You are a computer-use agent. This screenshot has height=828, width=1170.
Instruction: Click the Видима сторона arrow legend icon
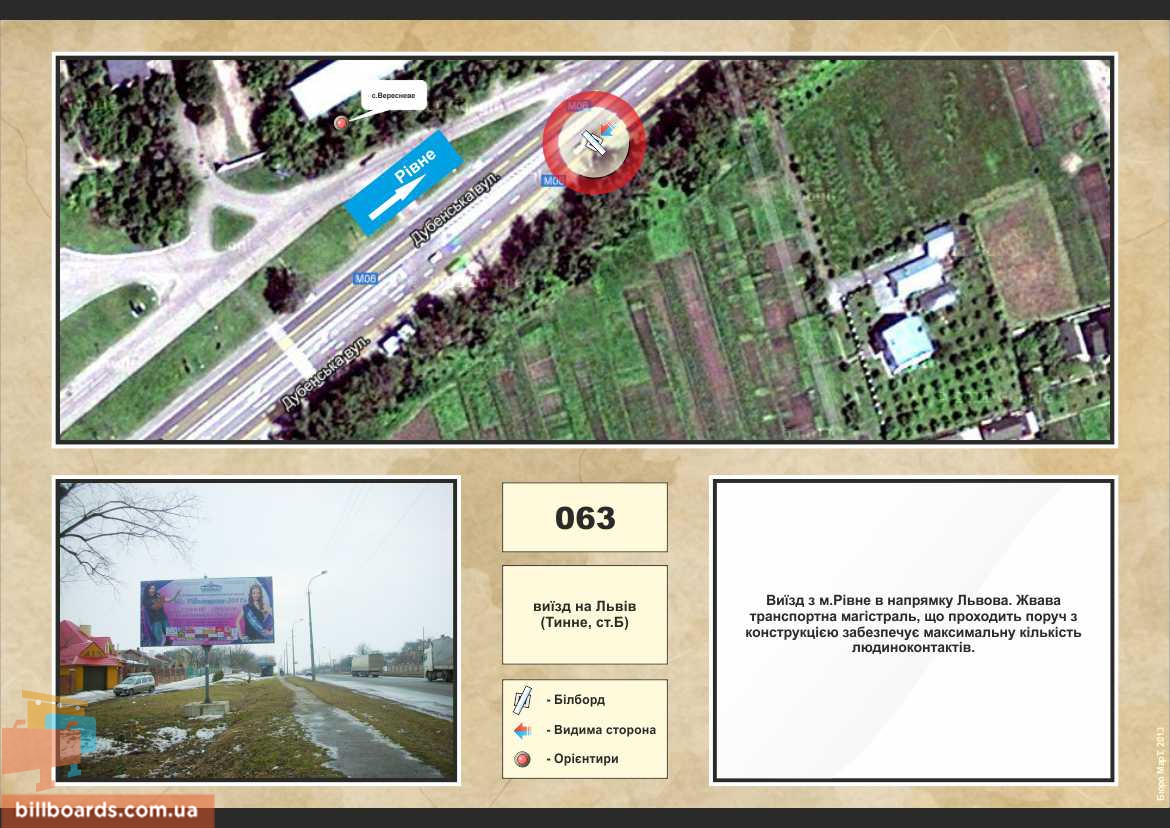[522, 730]
